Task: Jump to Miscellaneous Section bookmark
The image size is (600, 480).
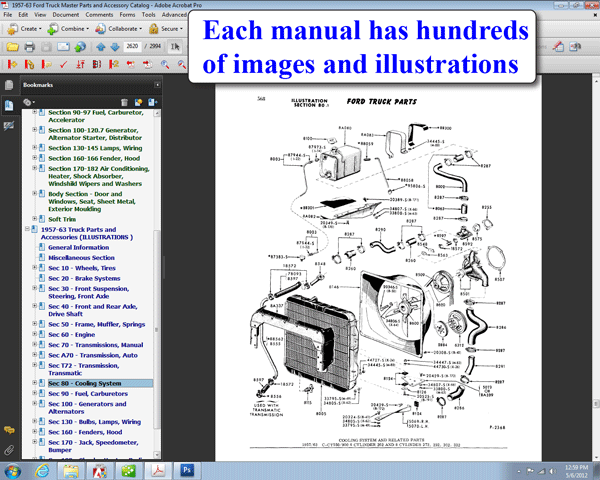Action: click(81, 258)
